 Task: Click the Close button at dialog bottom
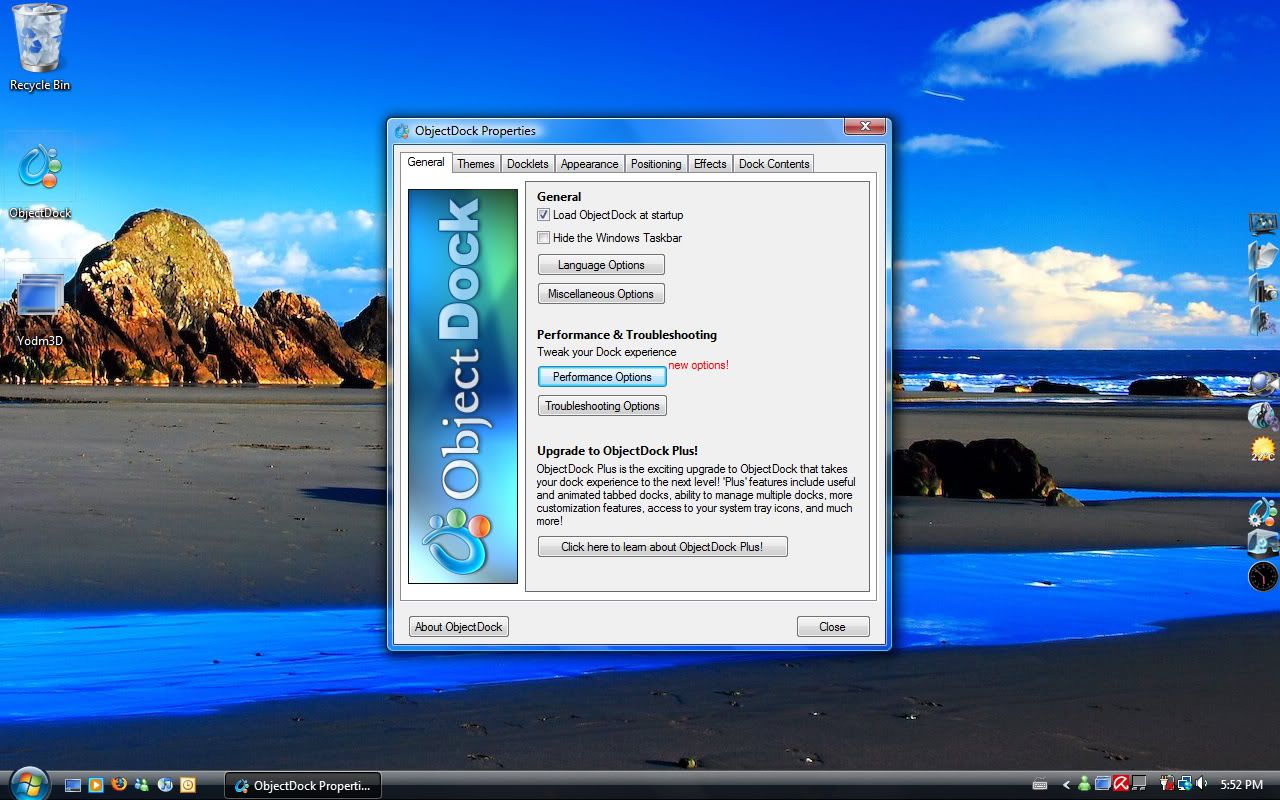833,627
